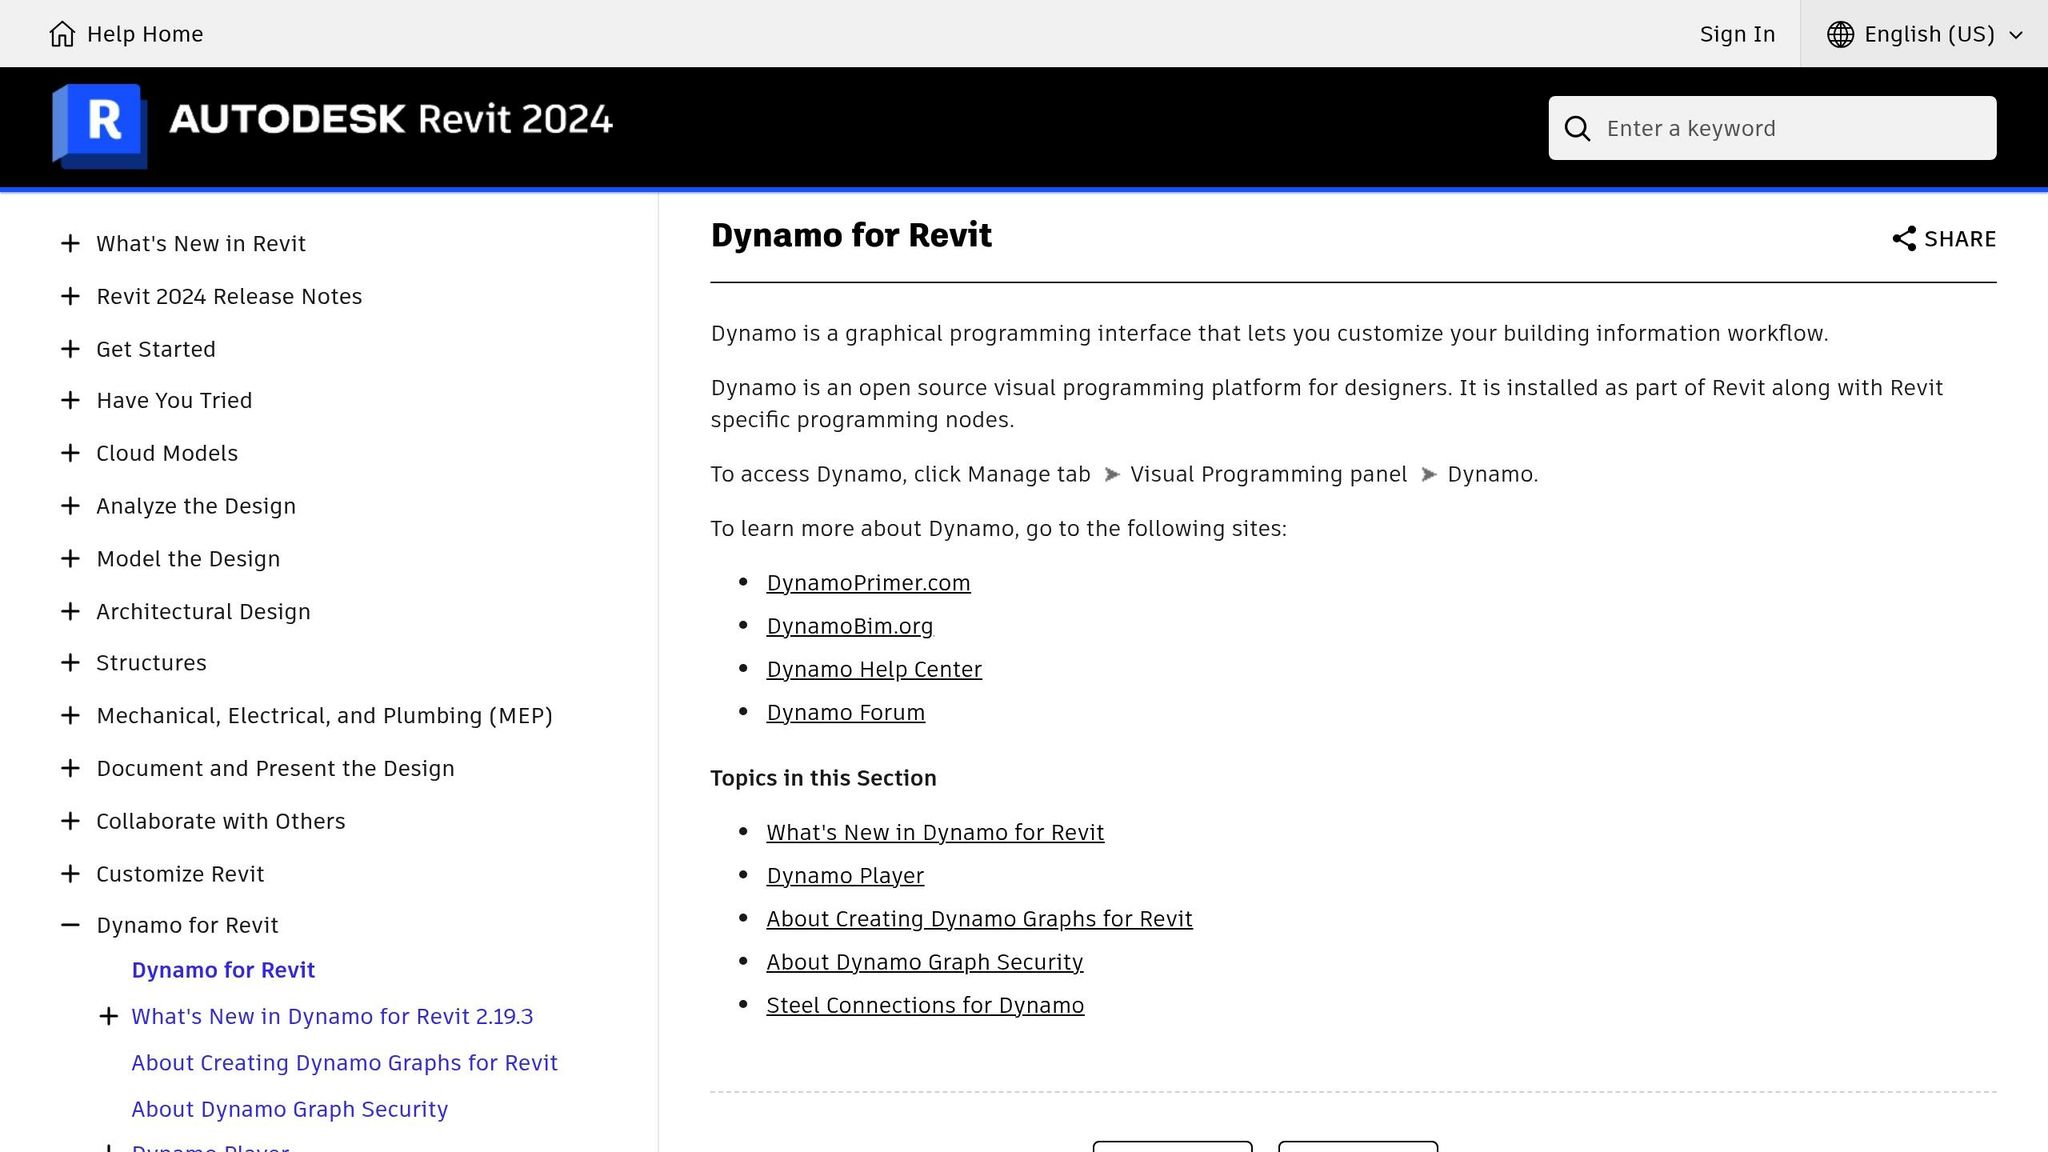Click the search magnifier icon

click(1577, 129)
